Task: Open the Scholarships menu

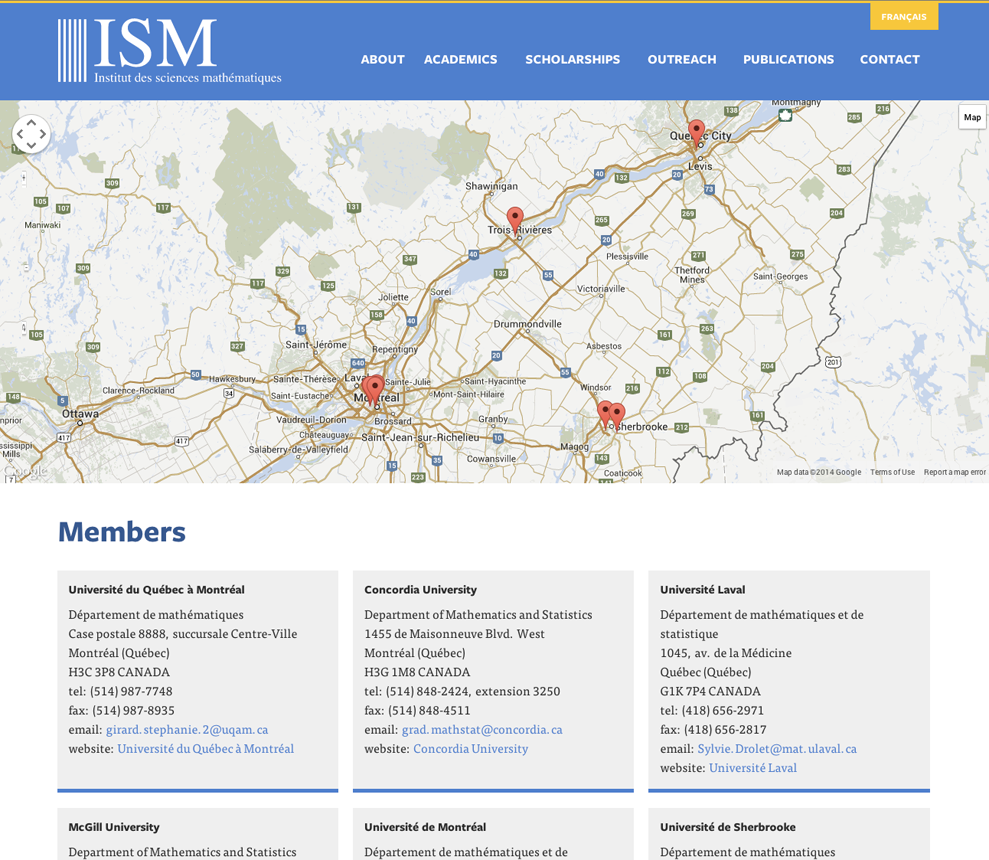Action: click(x=573, y=59)
